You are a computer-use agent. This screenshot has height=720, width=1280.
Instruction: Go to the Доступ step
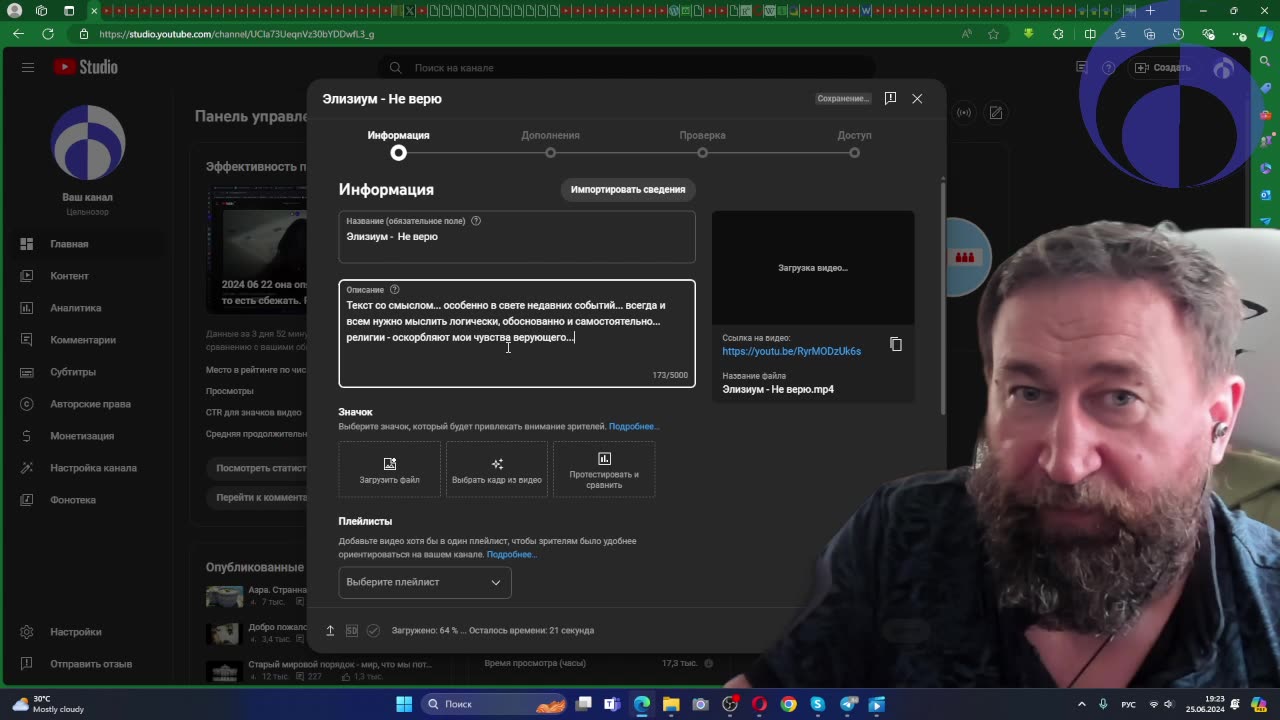click(x=854, y=144)
